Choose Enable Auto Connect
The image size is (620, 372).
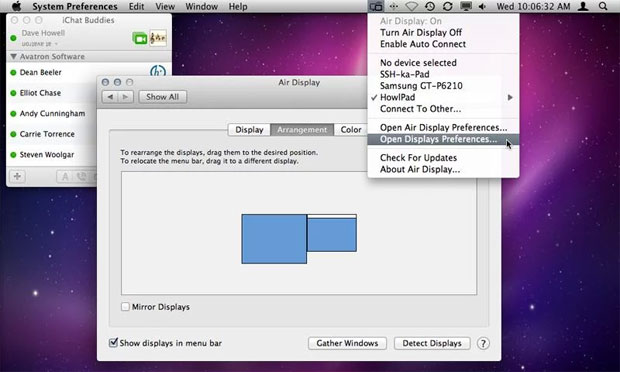[x=443, y=44]
